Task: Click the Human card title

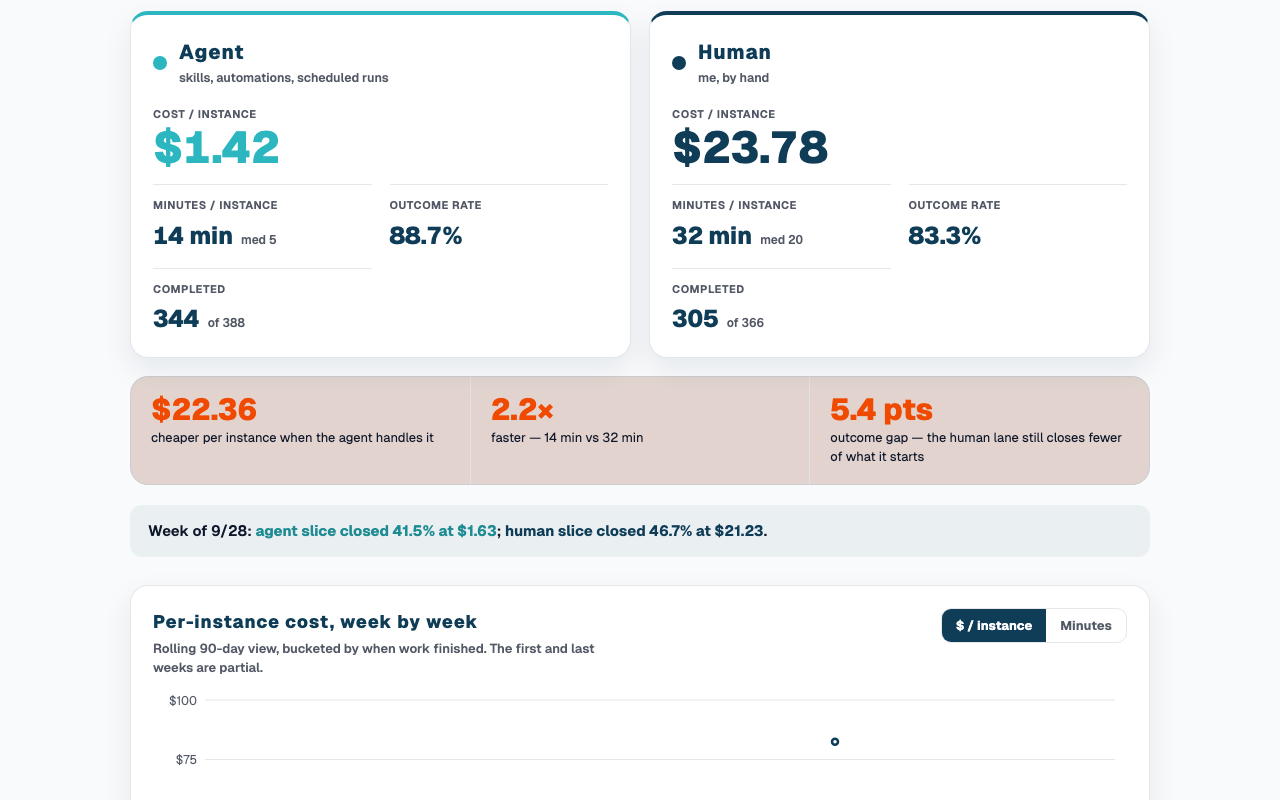Action: tap(734, 52)
